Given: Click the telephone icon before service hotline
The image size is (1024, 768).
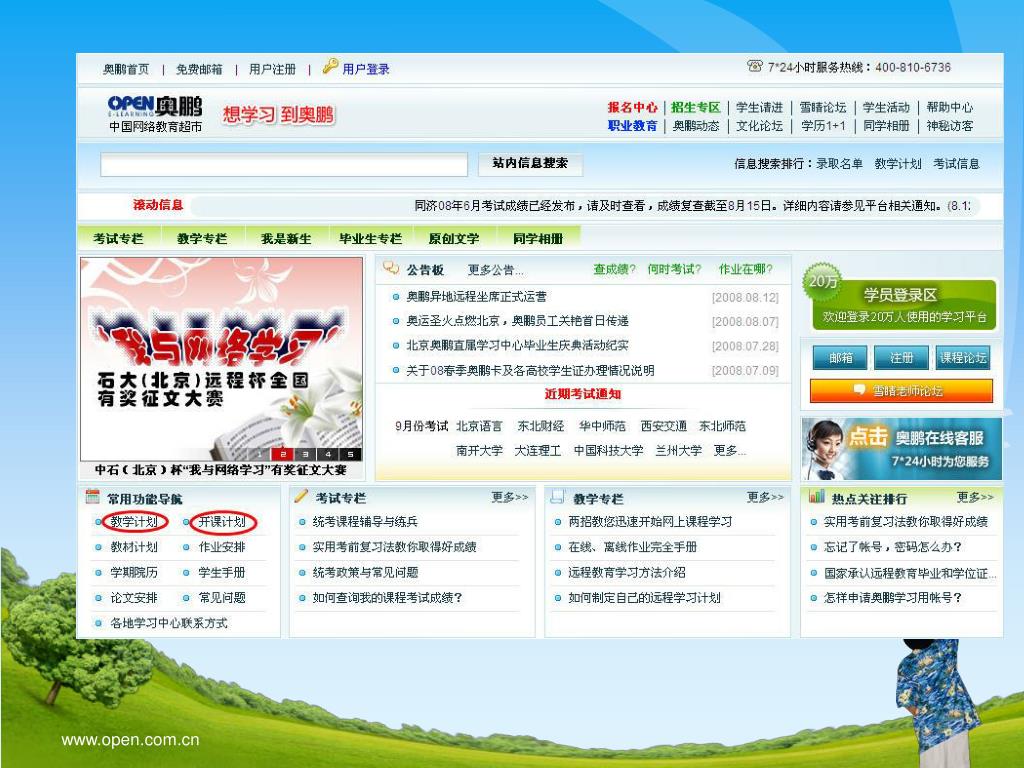Looking at the screenshot, I should click(x=755, y=65).
